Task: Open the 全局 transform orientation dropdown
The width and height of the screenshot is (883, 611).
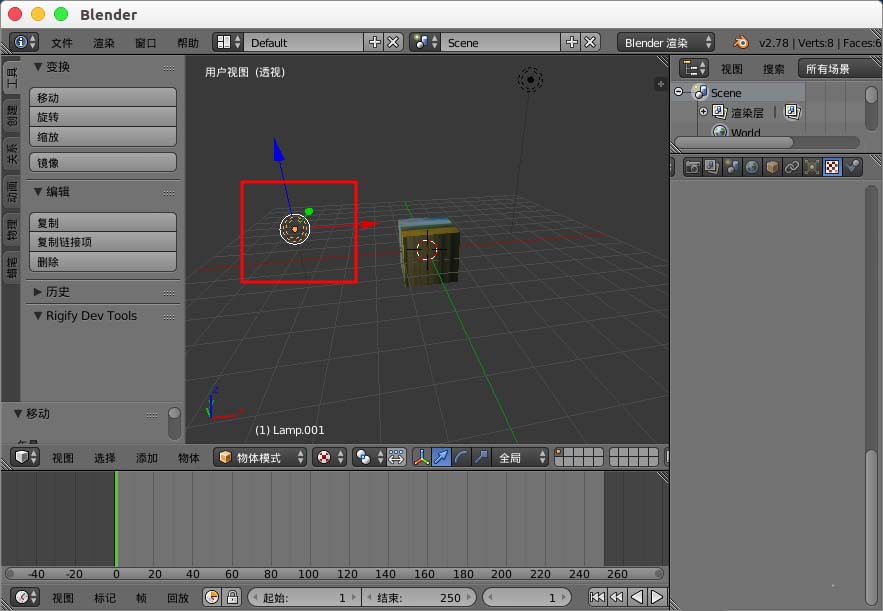Action: 511,457
